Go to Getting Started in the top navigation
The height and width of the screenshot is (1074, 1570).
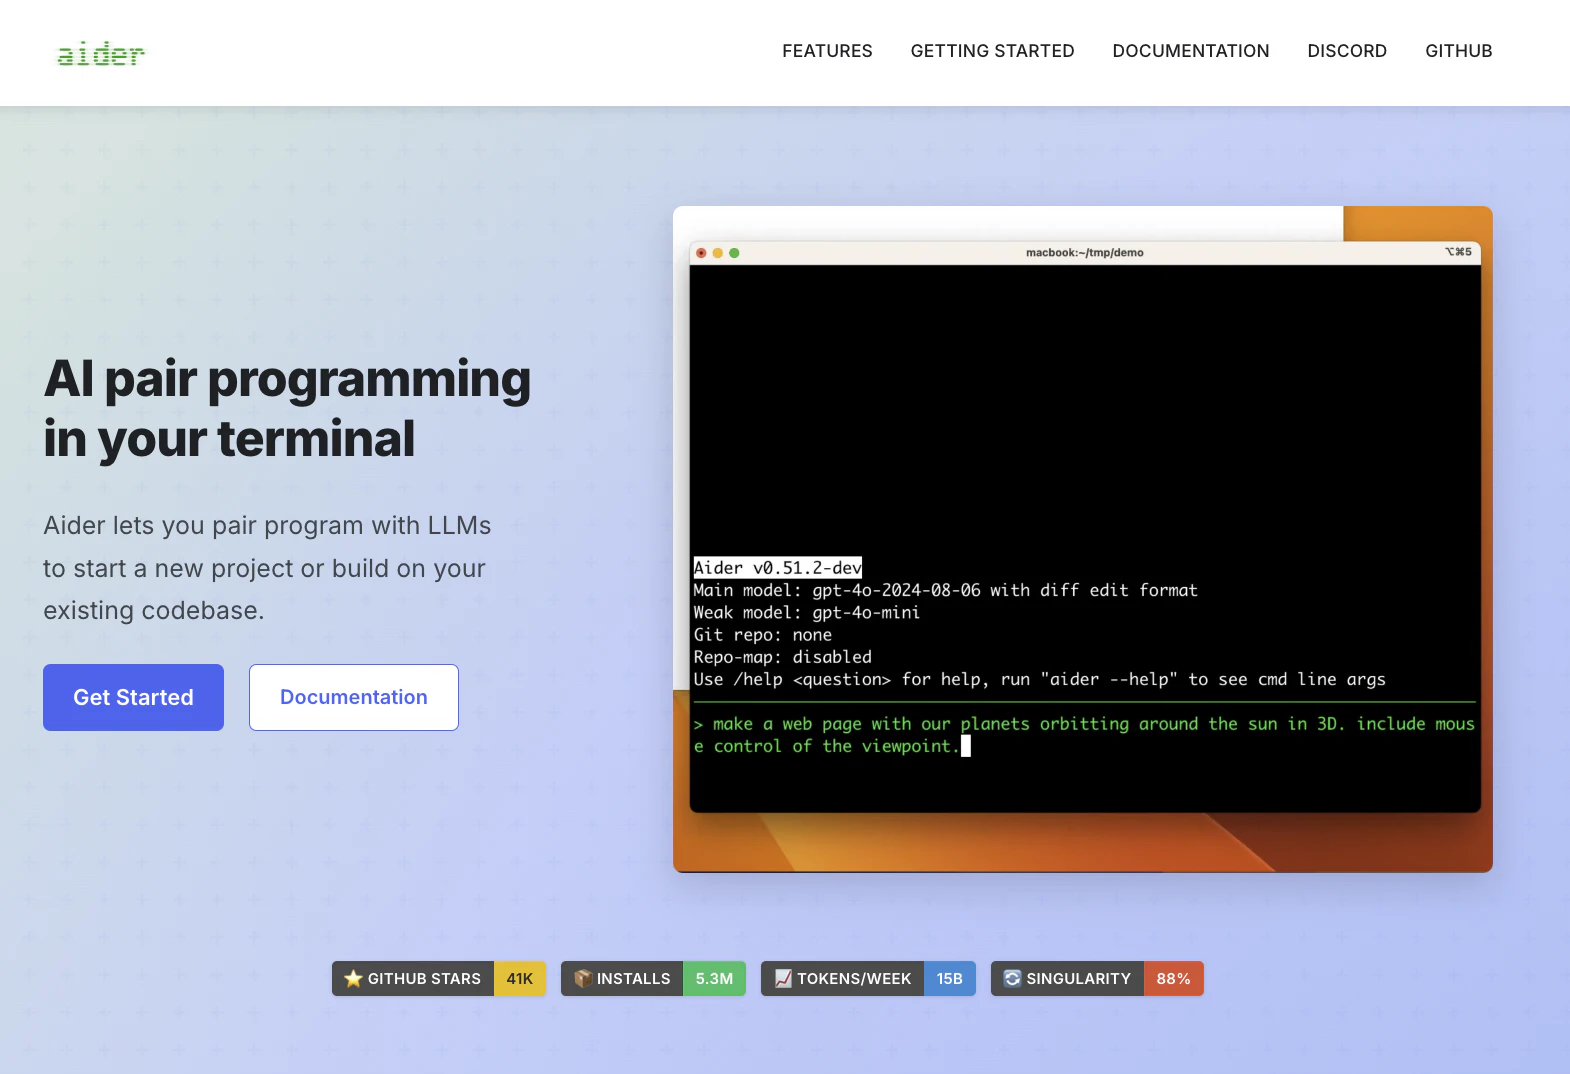(x=992, y=51)
